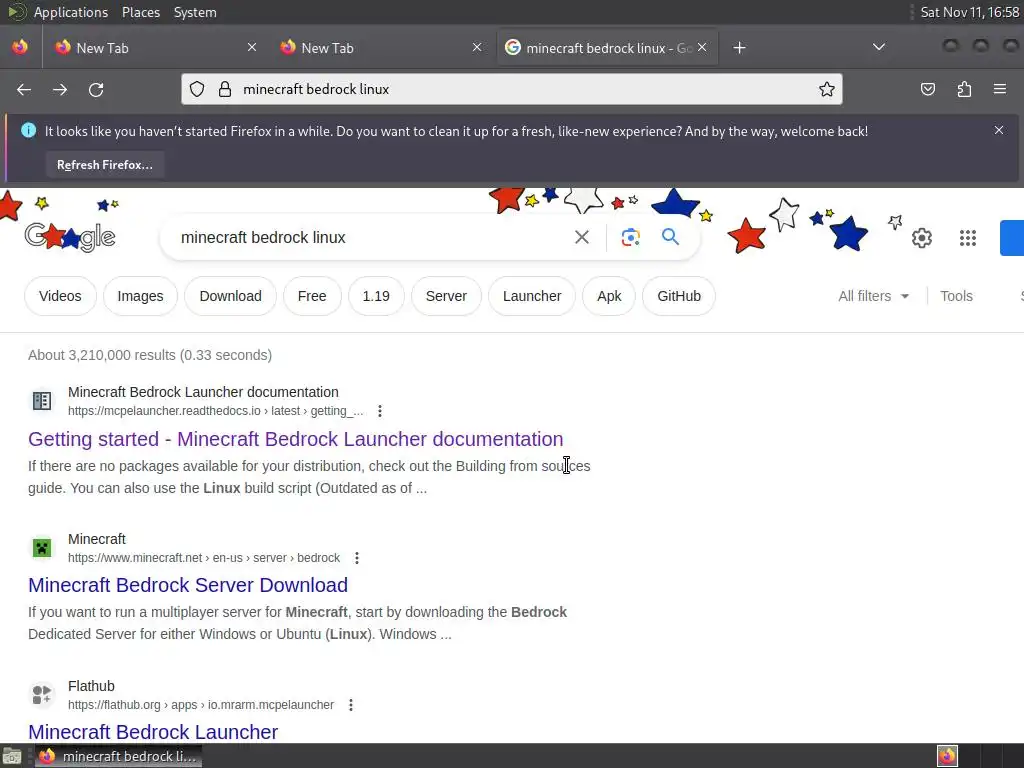Click the www.minecraft.net server bedrock URL
The image size is (1024, 768).
click(204, 558)
